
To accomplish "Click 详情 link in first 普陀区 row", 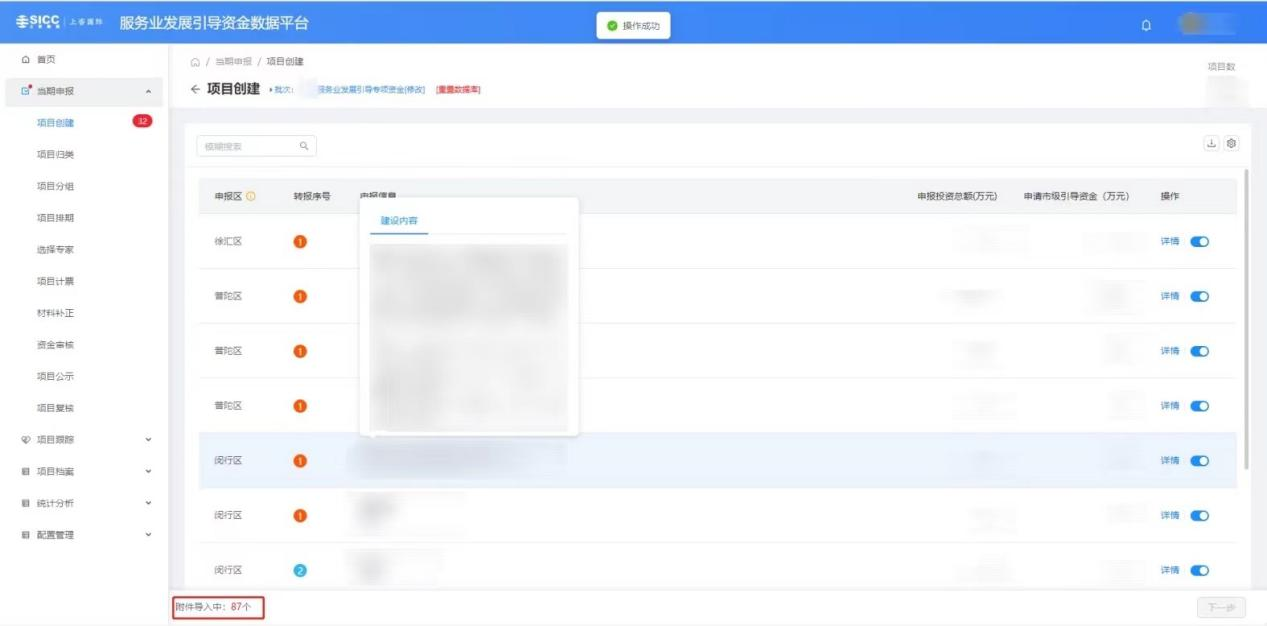I will [1169, 296].
